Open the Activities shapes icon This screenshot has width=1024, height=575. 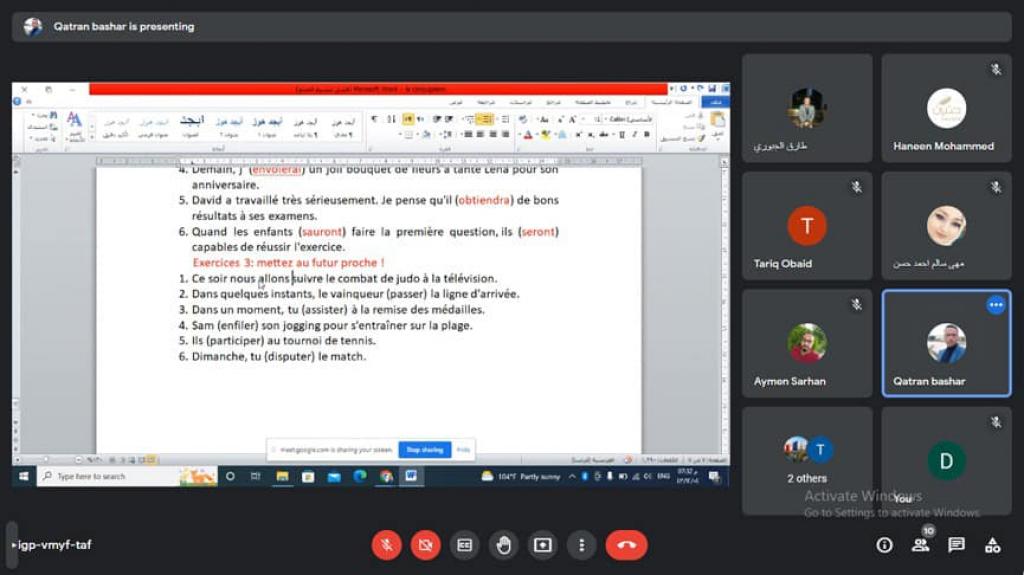click(x=992, y=545)
